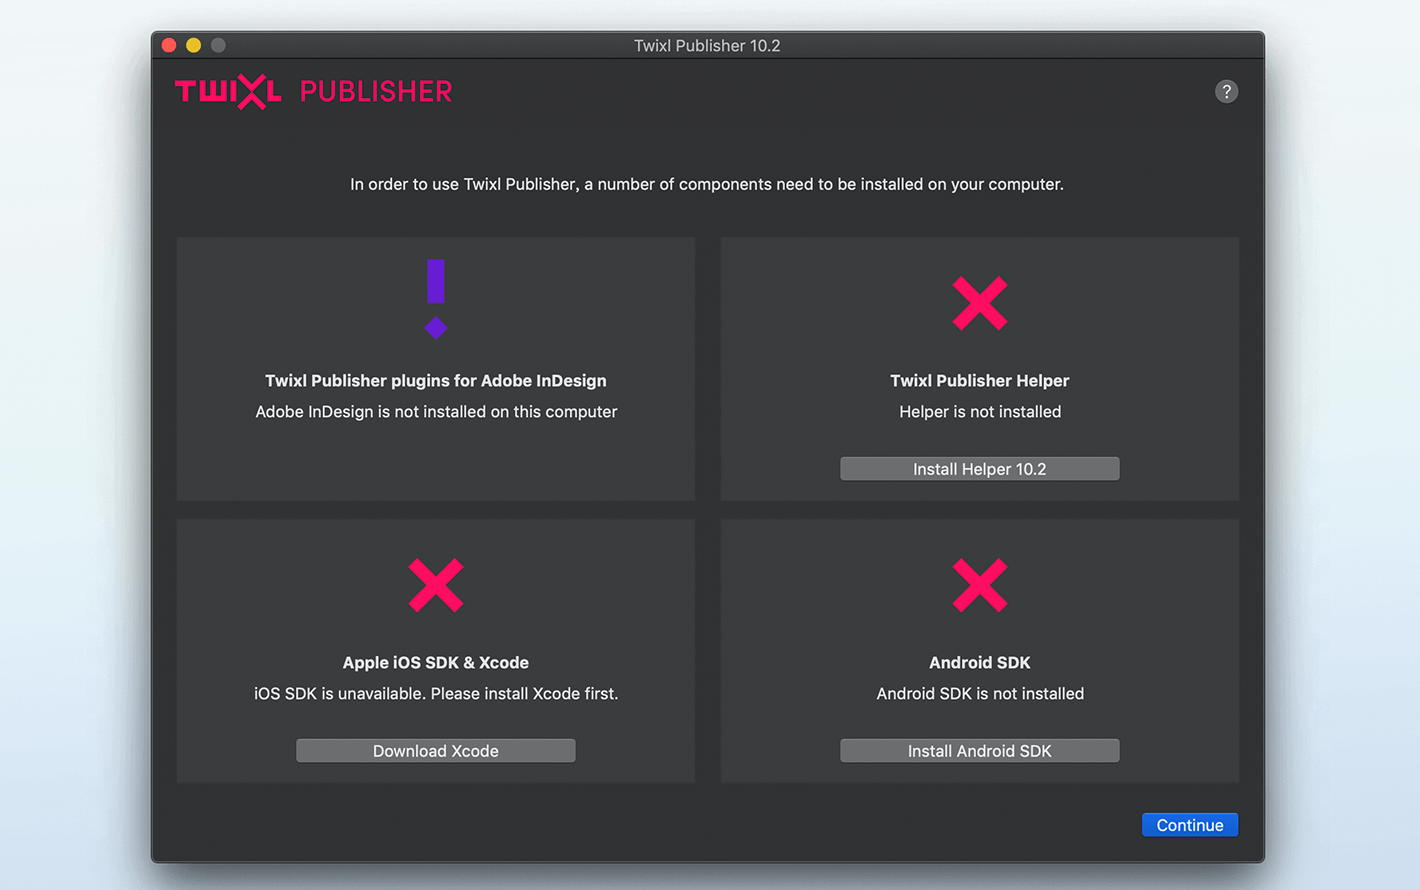Click 'iOS SDK is unavailable' status text
The image size is (1420, 890).
click(x=436, y=694)
